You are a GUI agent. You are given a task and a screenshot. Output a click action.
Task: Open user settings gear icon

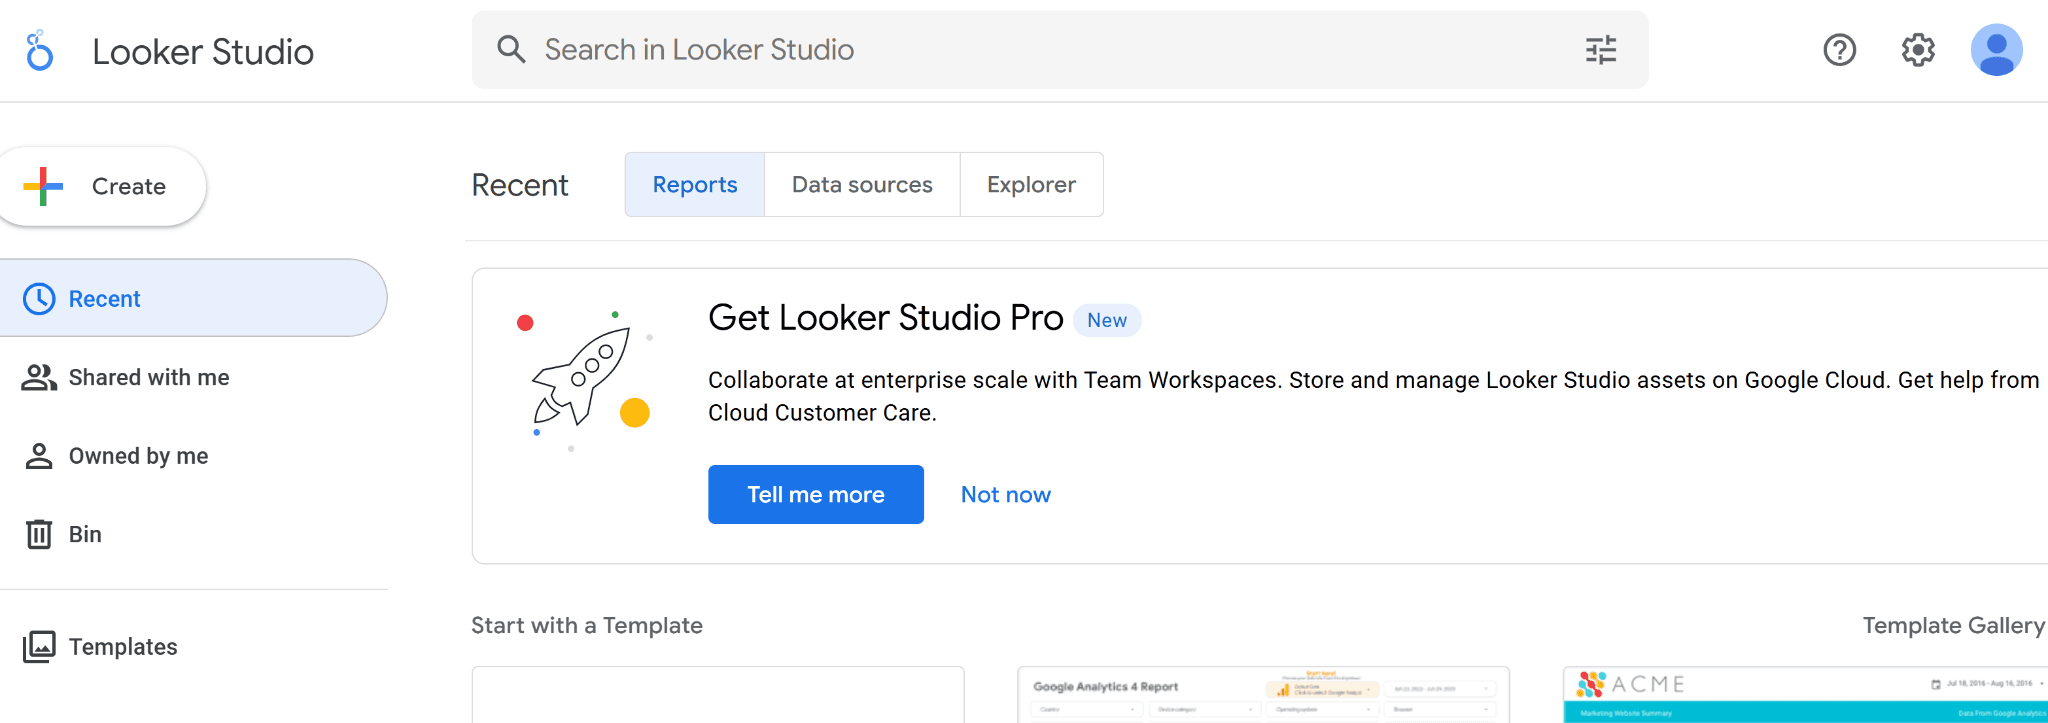coord(1918,50)
